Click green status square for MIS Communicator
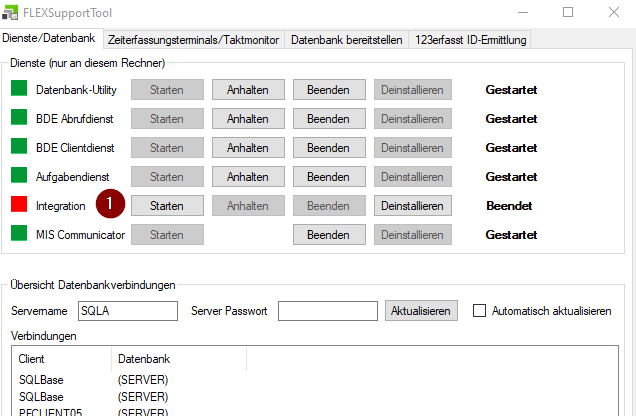Image resolution: width=636 pixels, height=416 pixels. click(x=19, y=234)
